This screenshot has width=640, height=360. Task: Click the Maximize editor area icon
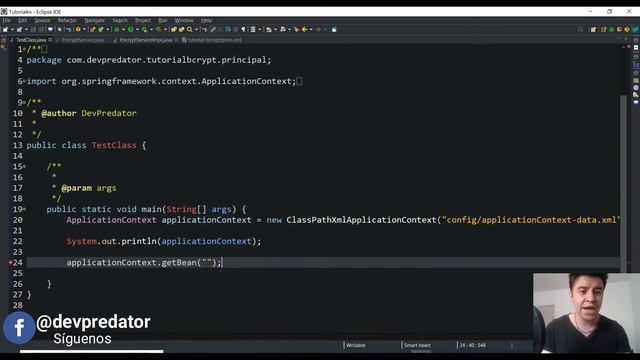coord(626,38)
